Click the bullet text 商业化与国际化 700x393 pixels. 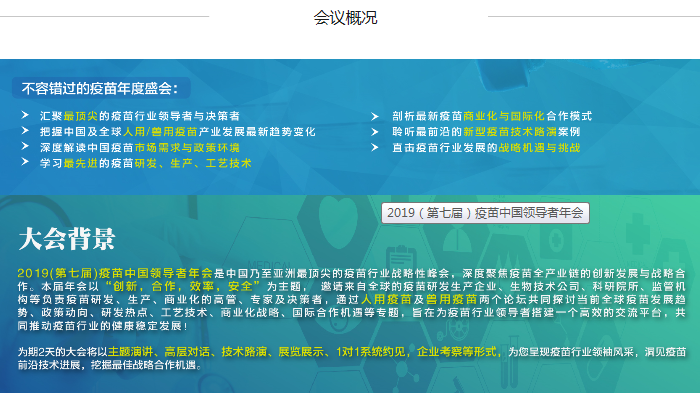click(x=504, y=116)
